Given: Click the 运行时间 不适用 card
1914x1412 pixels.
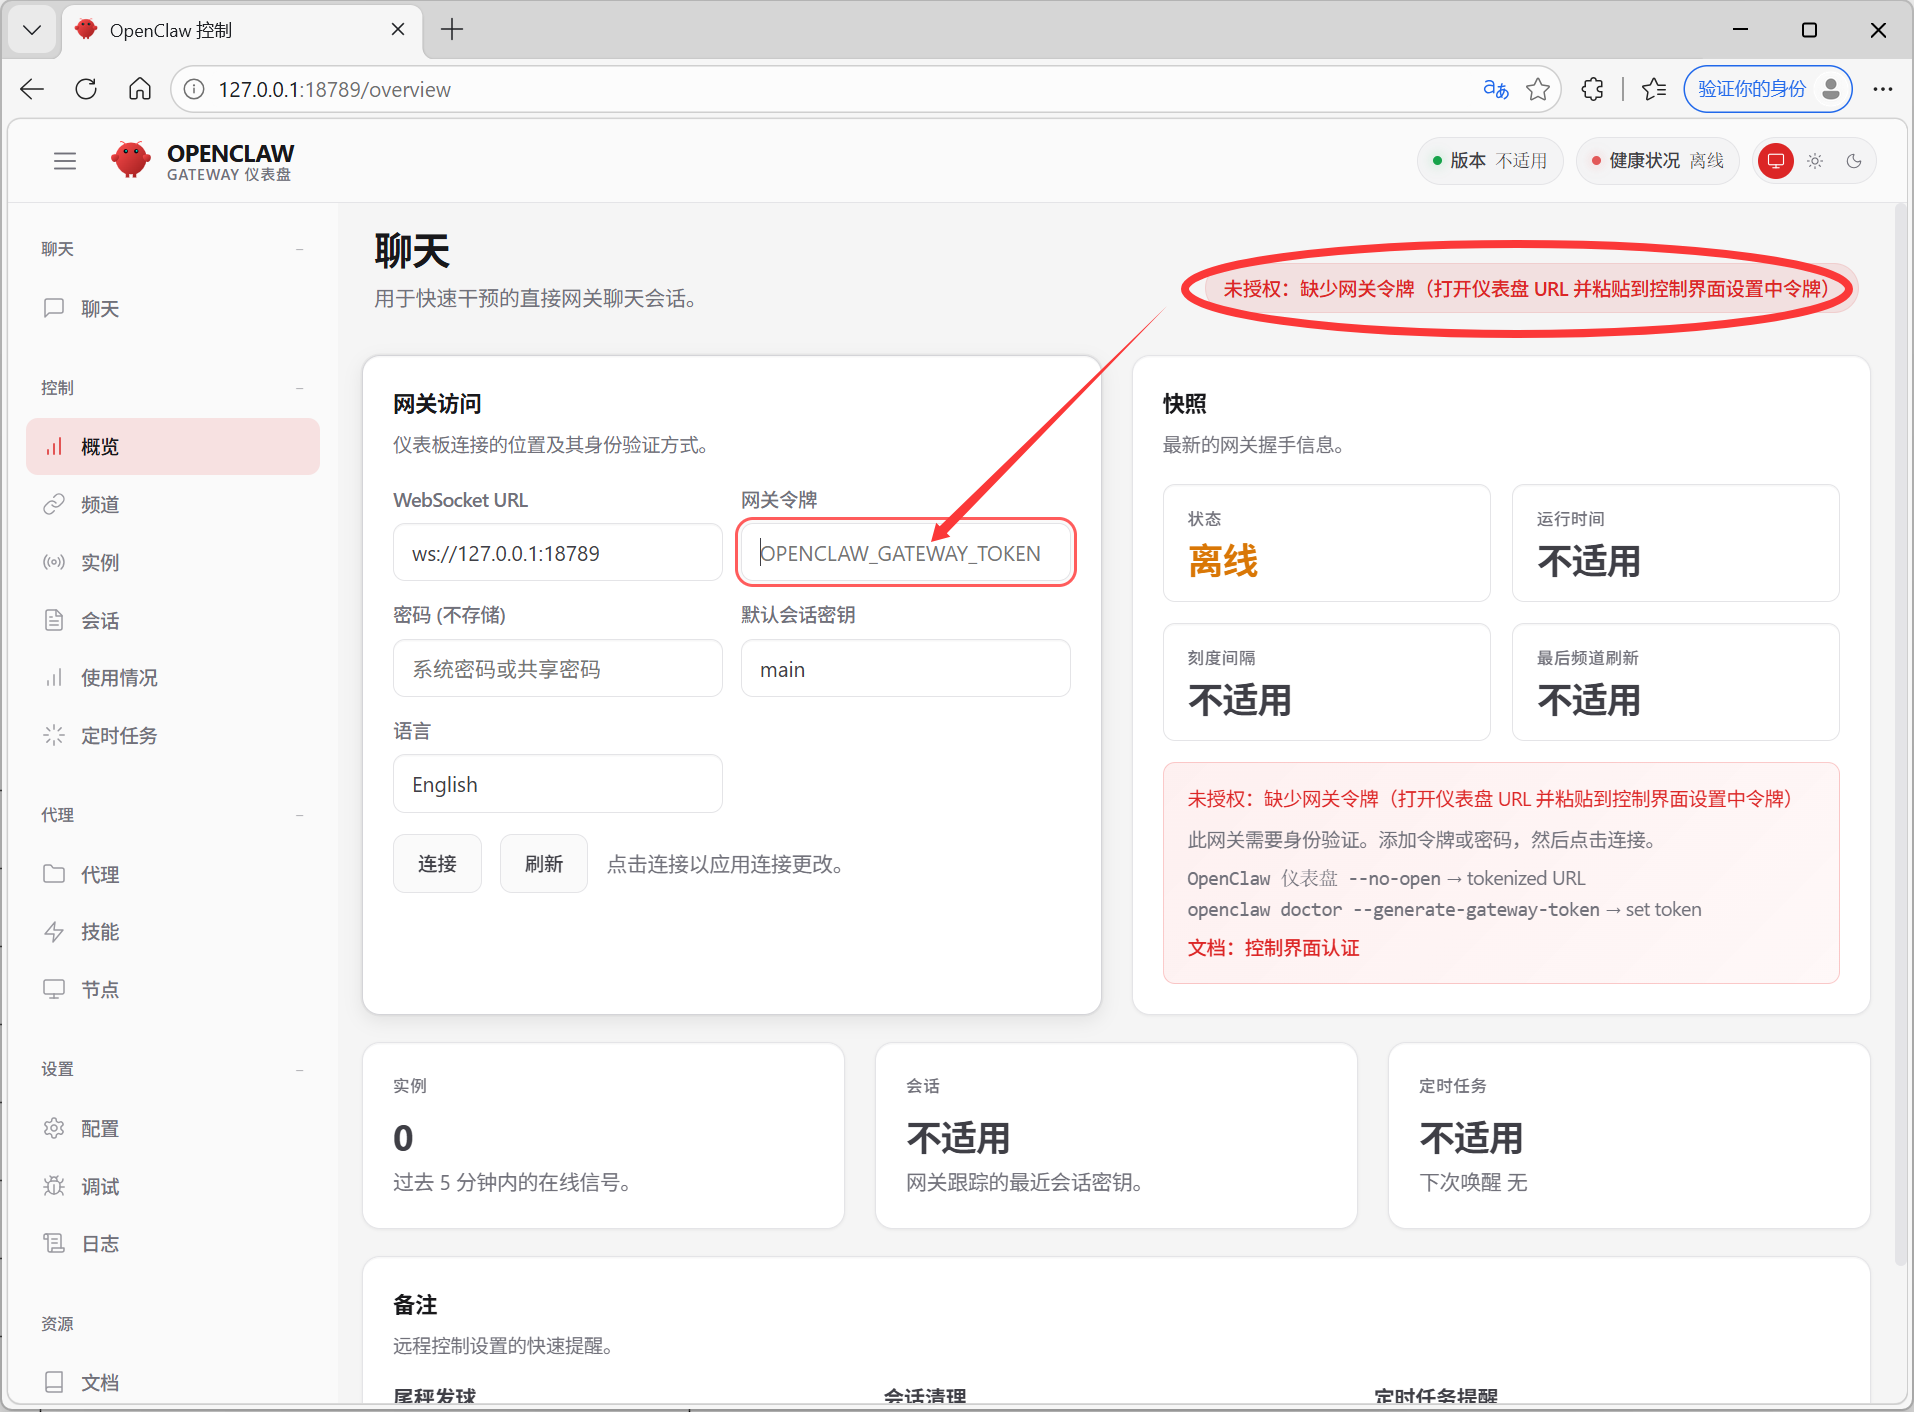Looking at the screenshot, I should (1676, 543).
